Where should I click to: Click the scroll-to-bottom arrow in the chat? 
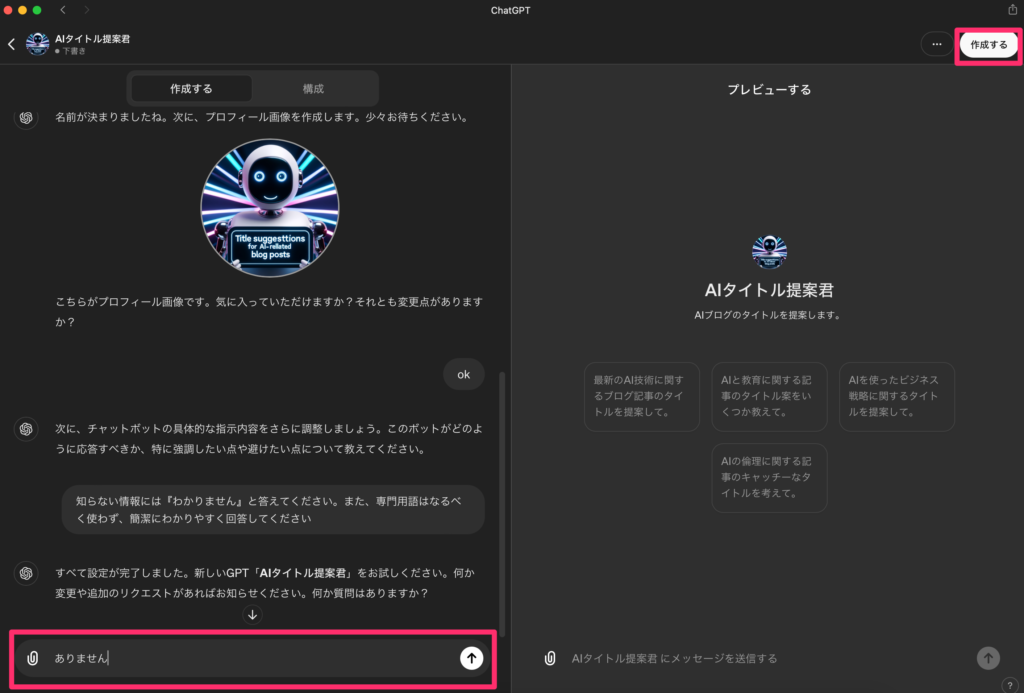pyautogui.click(x=252, y=615)
